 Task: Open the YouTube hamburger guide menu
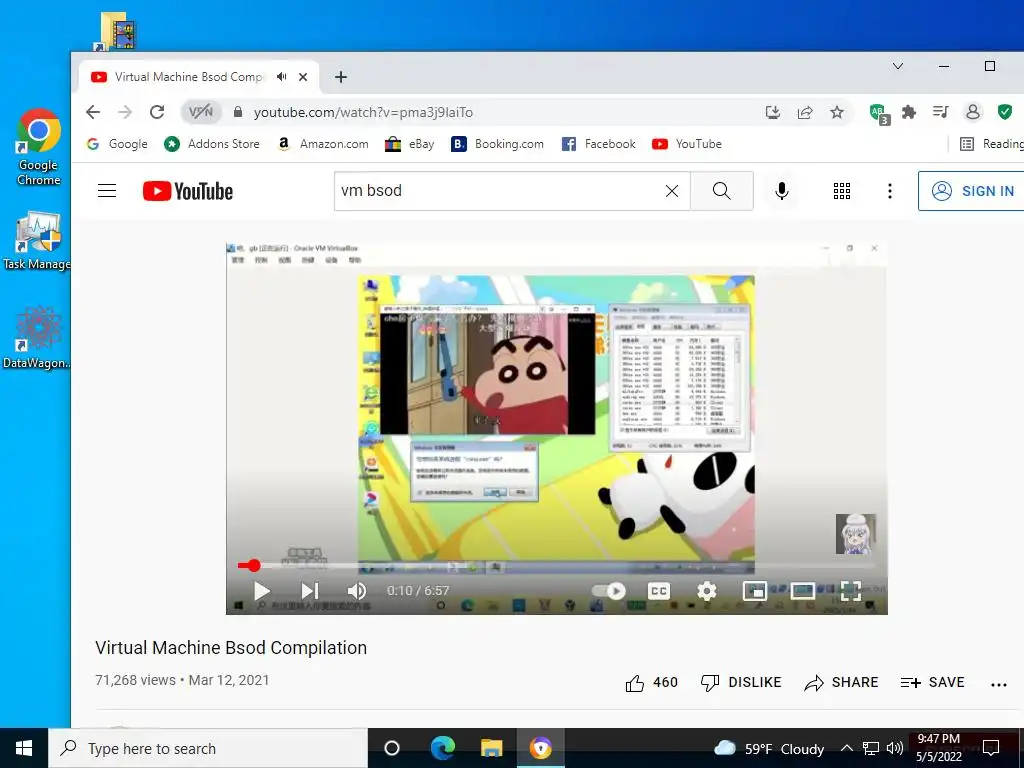coord(107,191)
